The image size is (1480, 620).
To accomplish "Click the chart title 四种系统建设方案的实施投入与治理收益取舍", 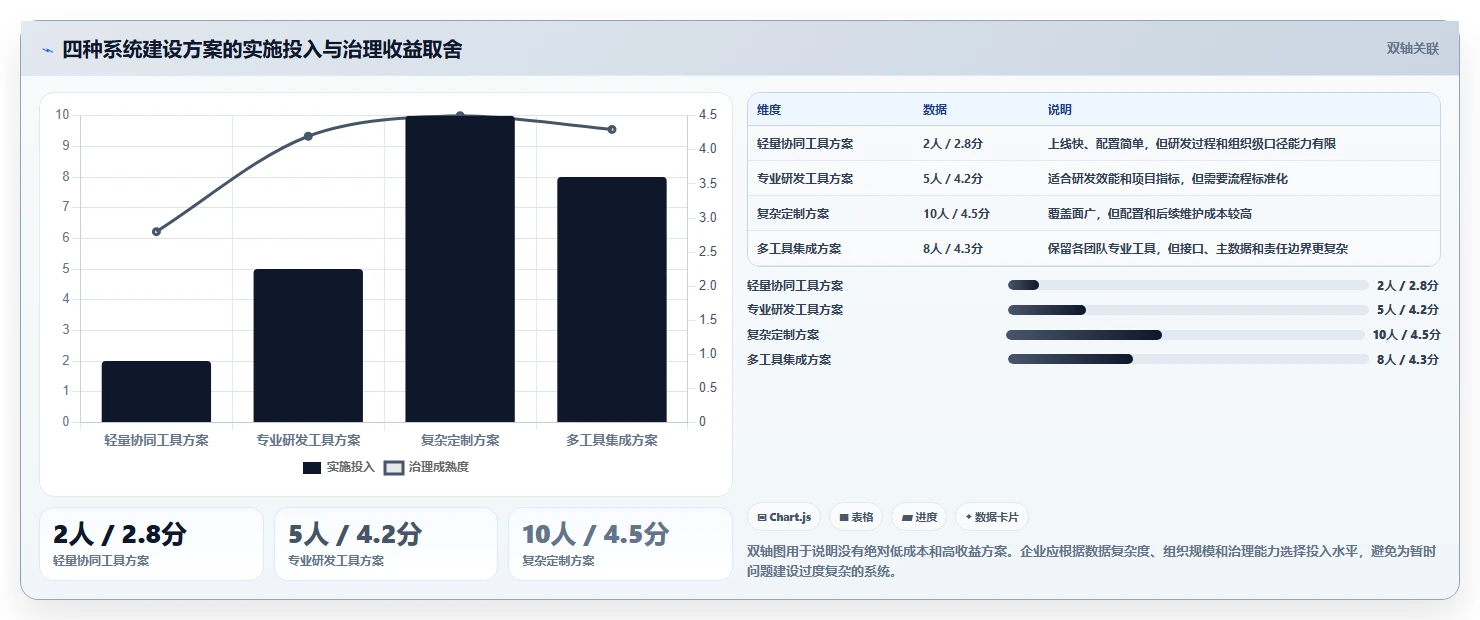I will click(x=262, y=50).
